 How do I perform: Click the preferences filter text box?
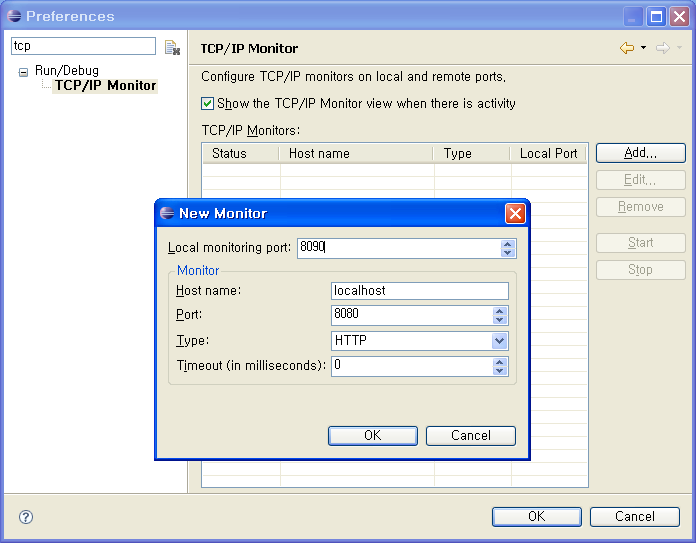(83, 47)
